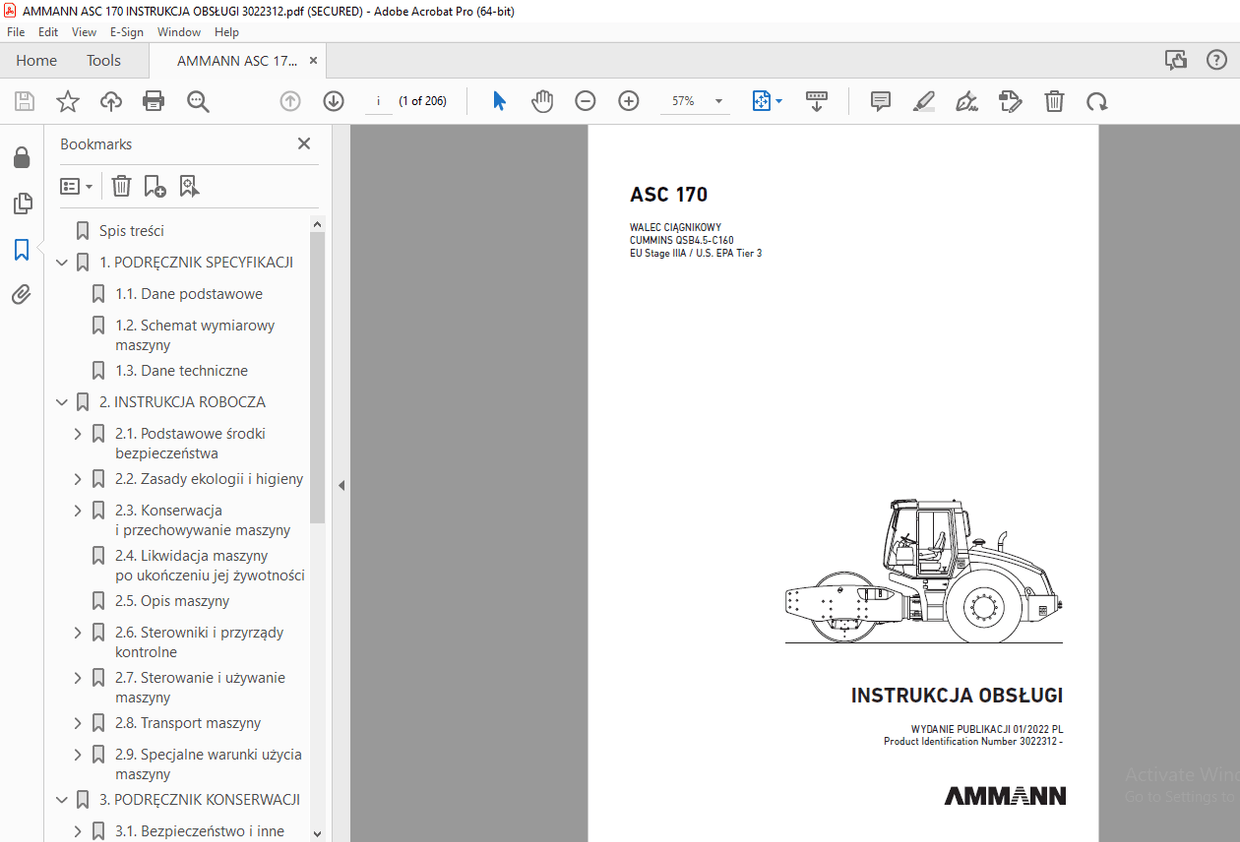Viewport: 1240px width, 842px height.
Task: Activate the Selection arrow tool
Action: [x=498, y=101]
